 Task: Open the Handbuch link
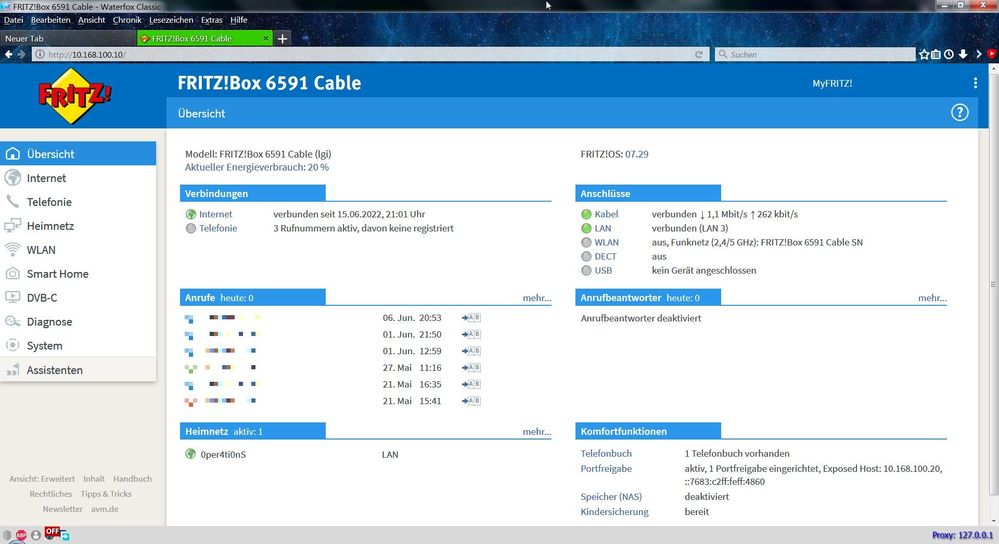pos(133,478)
